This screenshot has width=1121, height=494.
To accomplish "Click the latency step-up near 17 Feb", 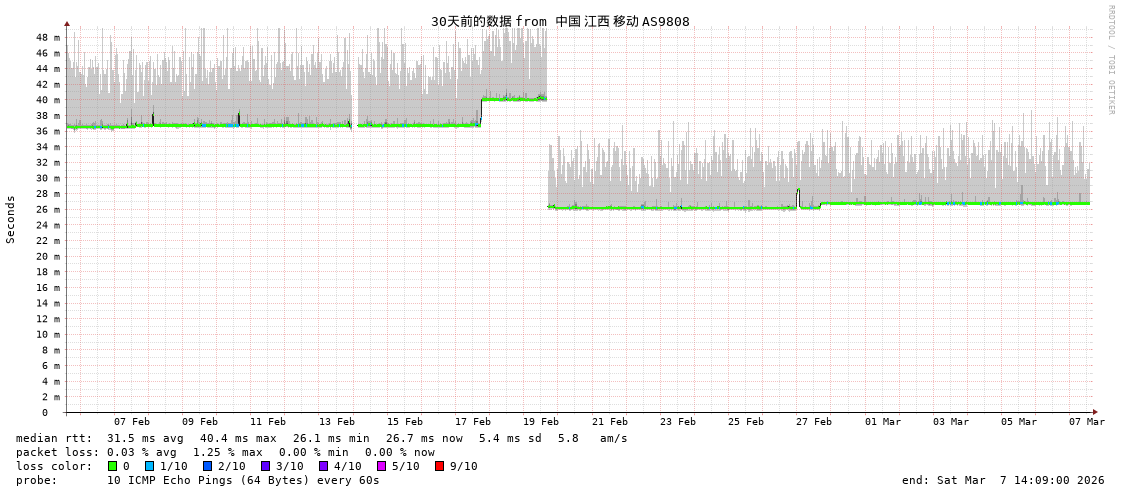I will [481, 112].
